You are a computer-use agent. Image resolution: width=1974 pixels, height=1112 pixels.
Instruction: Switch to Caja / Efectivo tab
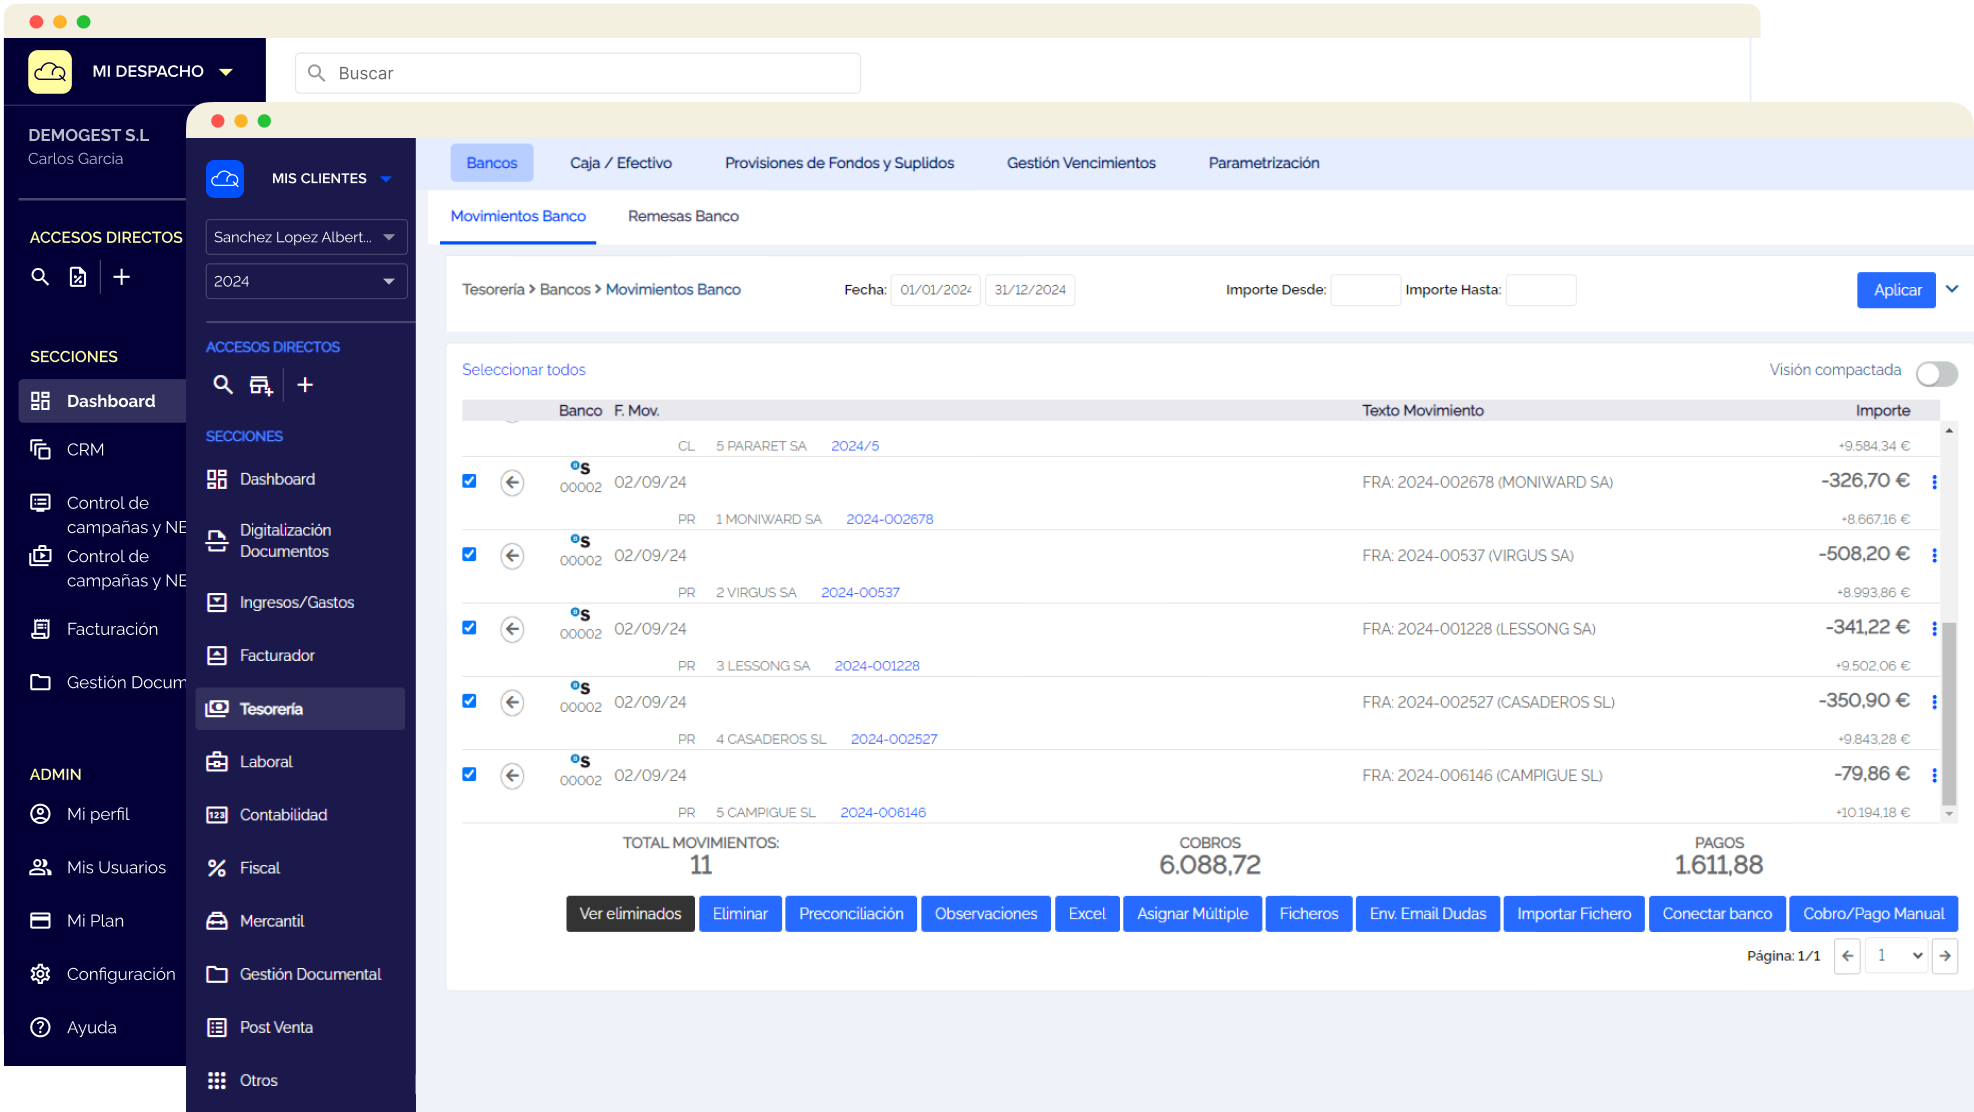click(621, 163)
